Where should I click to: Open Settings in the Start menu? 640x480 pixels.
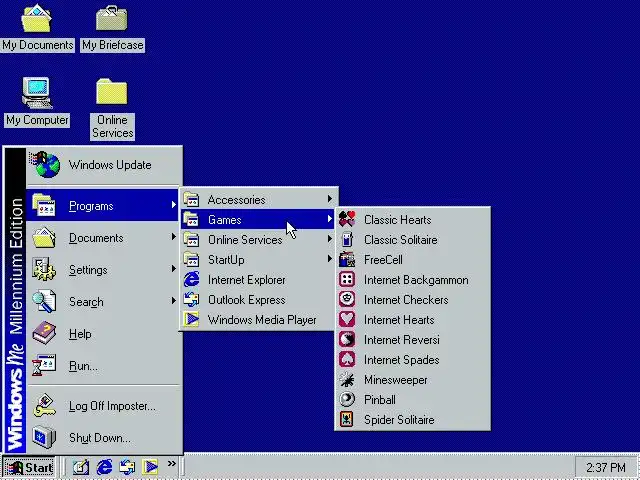(102, 269)
